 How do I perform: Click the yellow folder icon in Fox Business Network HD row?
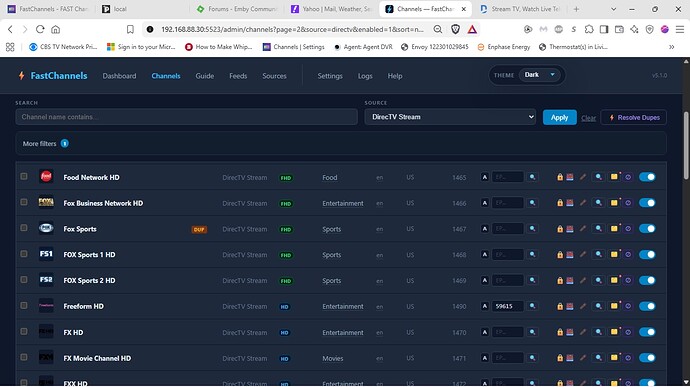(x=614, y=203)
